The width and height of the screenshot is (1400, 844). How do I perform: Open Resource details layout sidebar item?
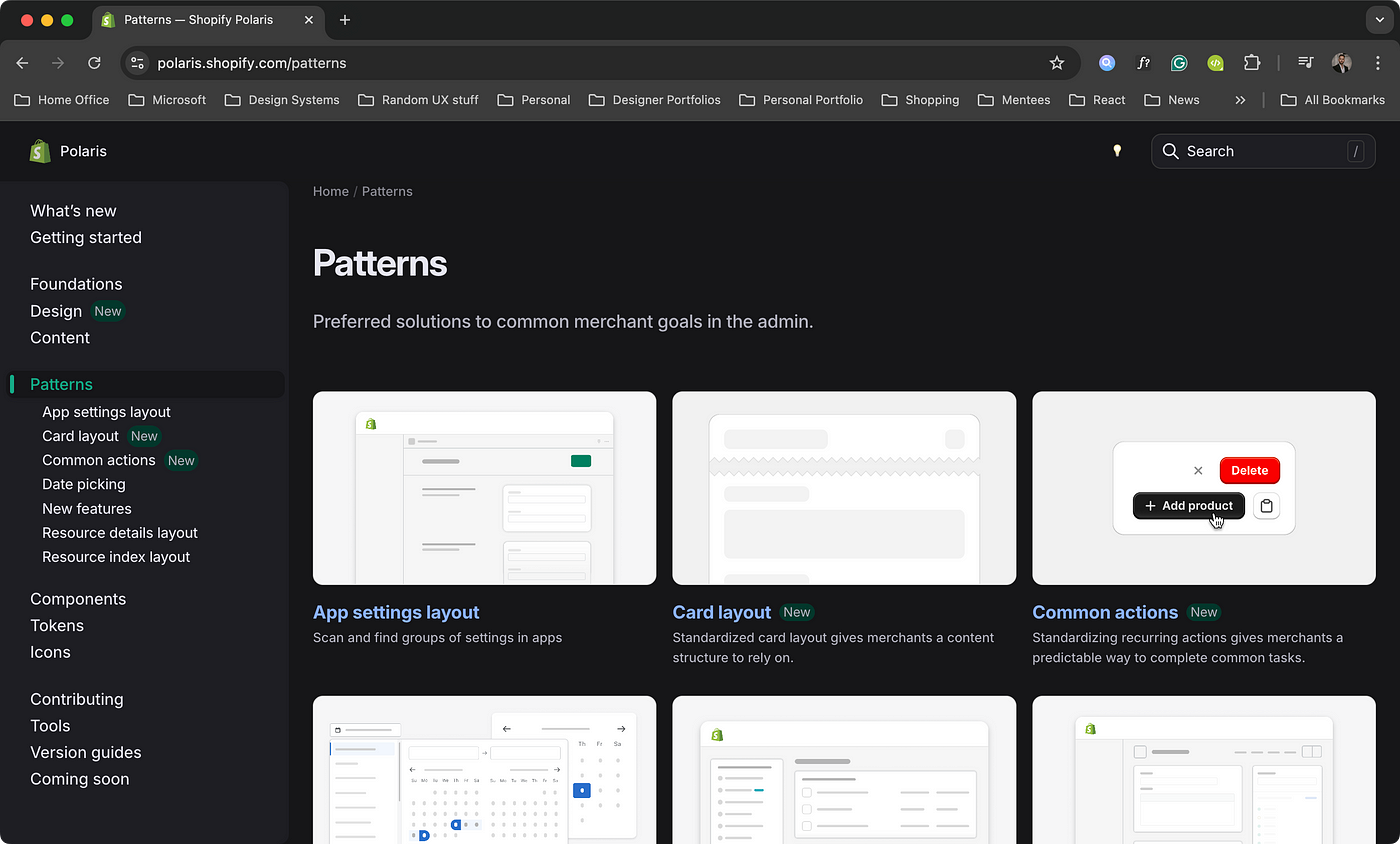[120, 533]
